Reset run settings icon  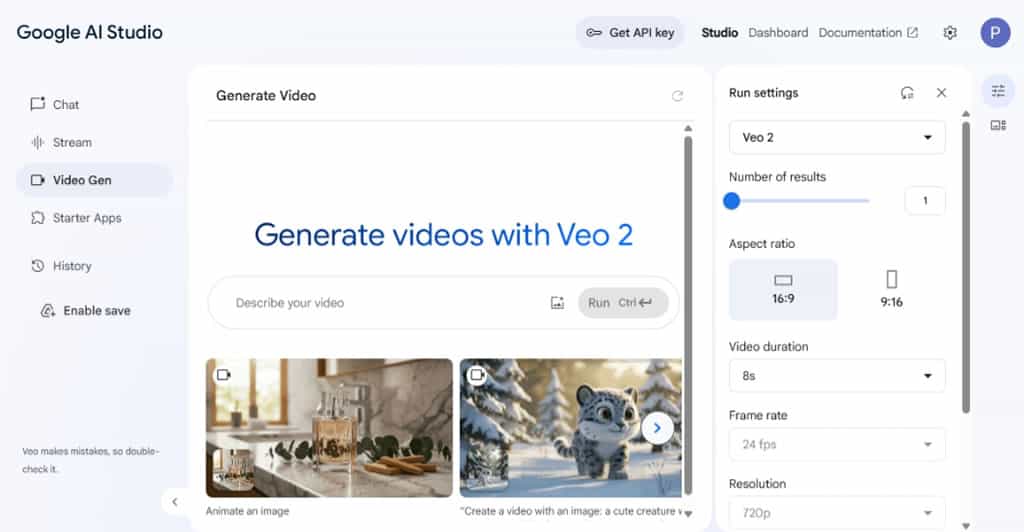[x=907, y=93]
